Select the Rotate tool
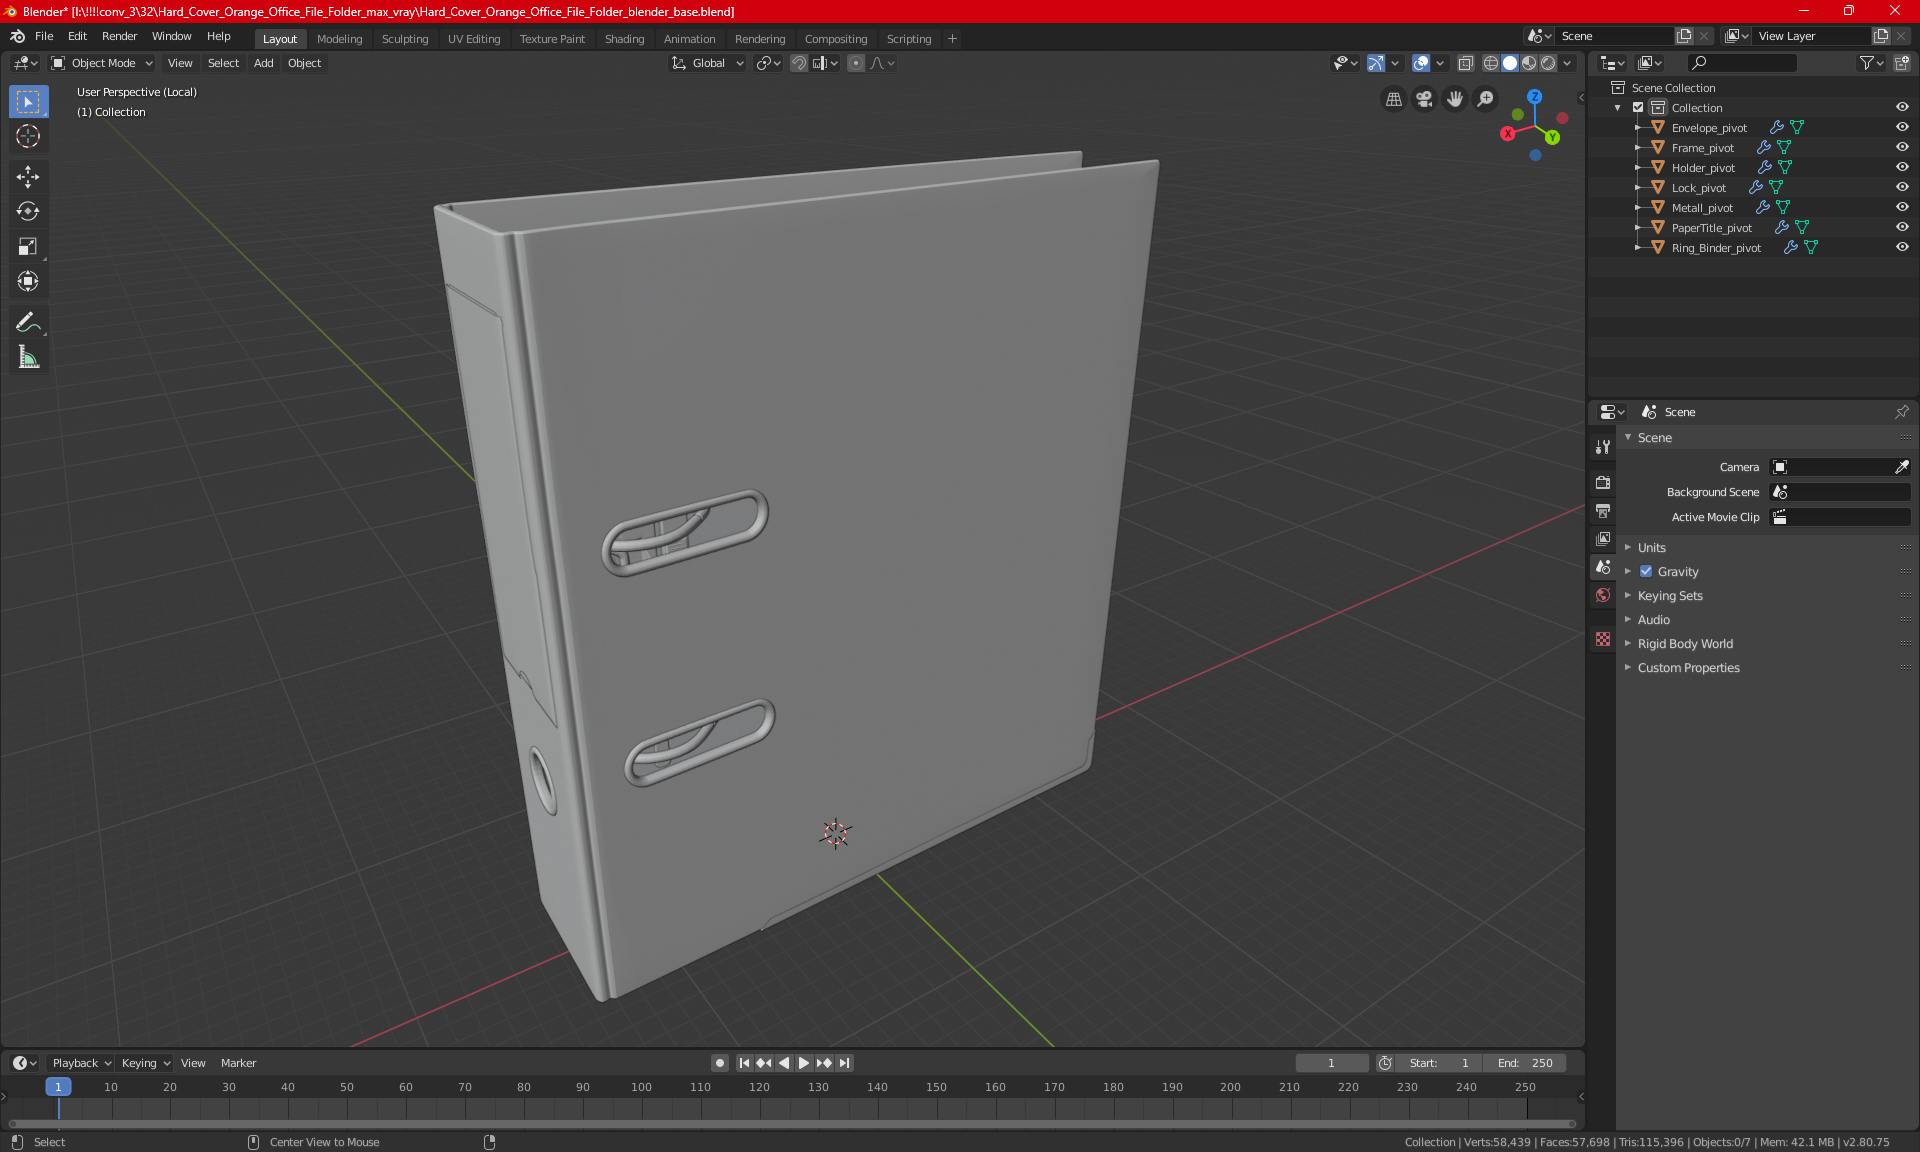The width and height of the screenshot is (1920, 1152). click(28, 211)
